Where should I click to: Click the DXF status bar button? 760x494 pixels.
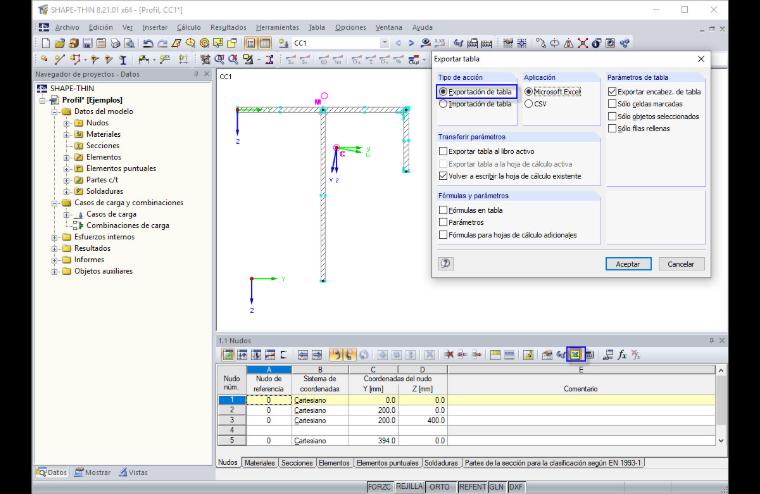pyautogui.click(x=516, y=487)
